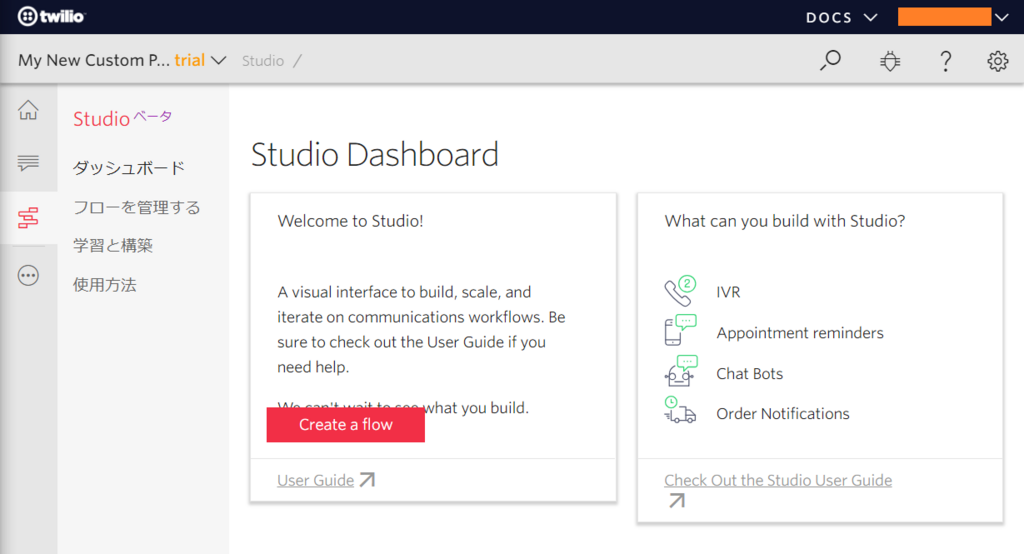Select 学習と構築 menu item
Screen dimensions: 1024x554
(113, 246)
